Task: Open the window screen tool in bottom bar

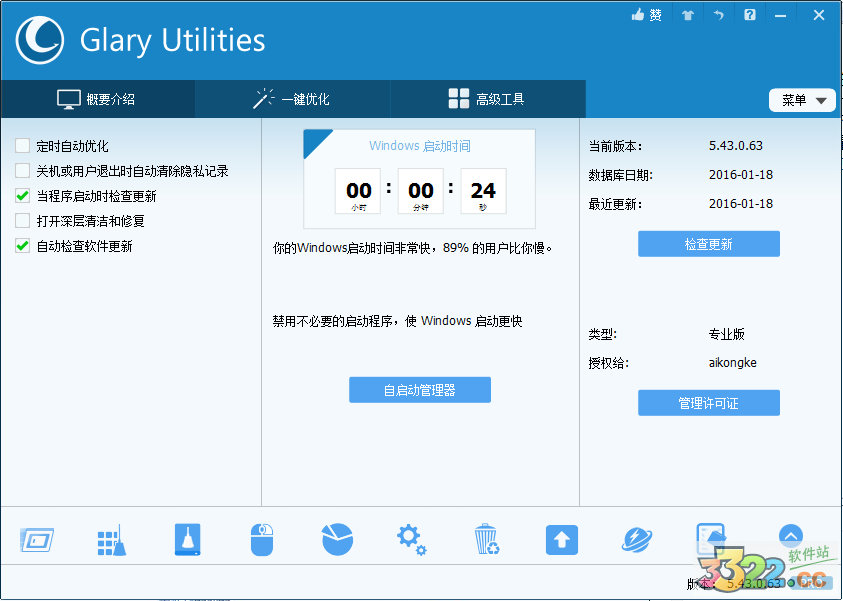Action: [x=37, y=540]
